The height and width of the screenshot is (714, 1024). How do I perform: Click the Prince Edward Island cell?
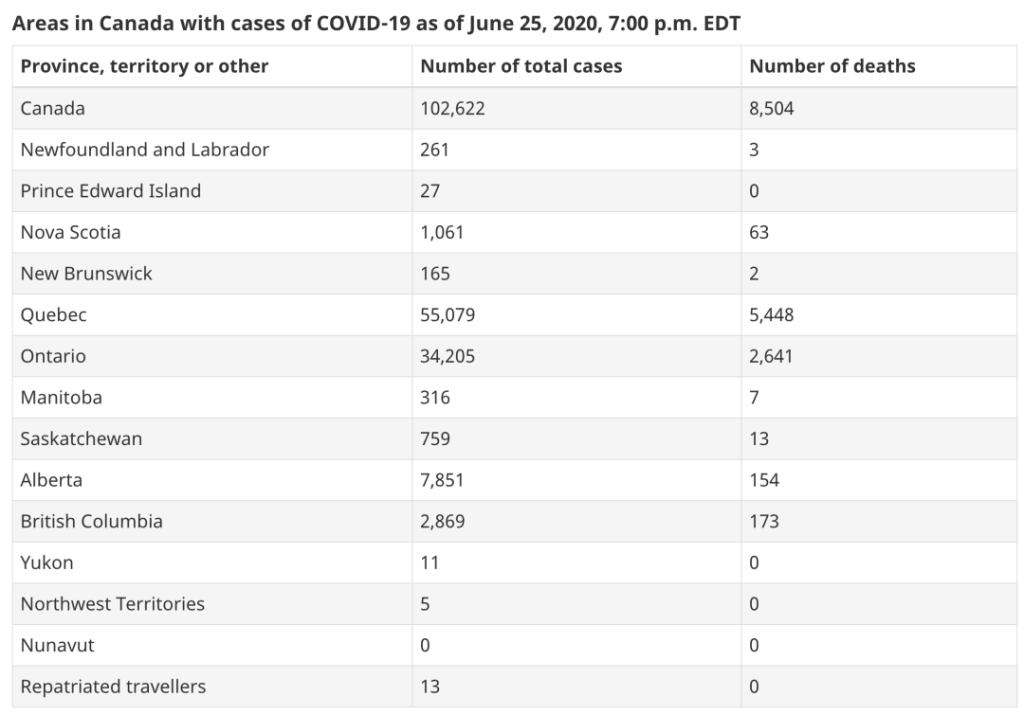110,190
